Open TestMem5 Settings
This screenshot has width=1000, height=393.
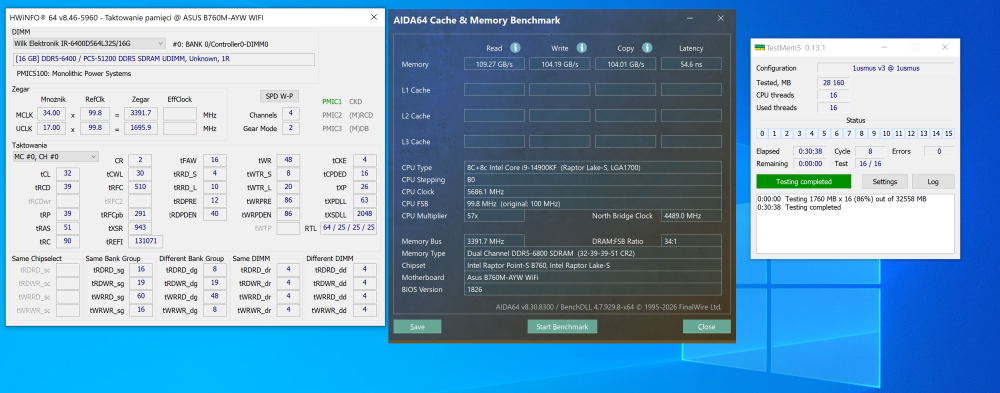pos(885,182)
